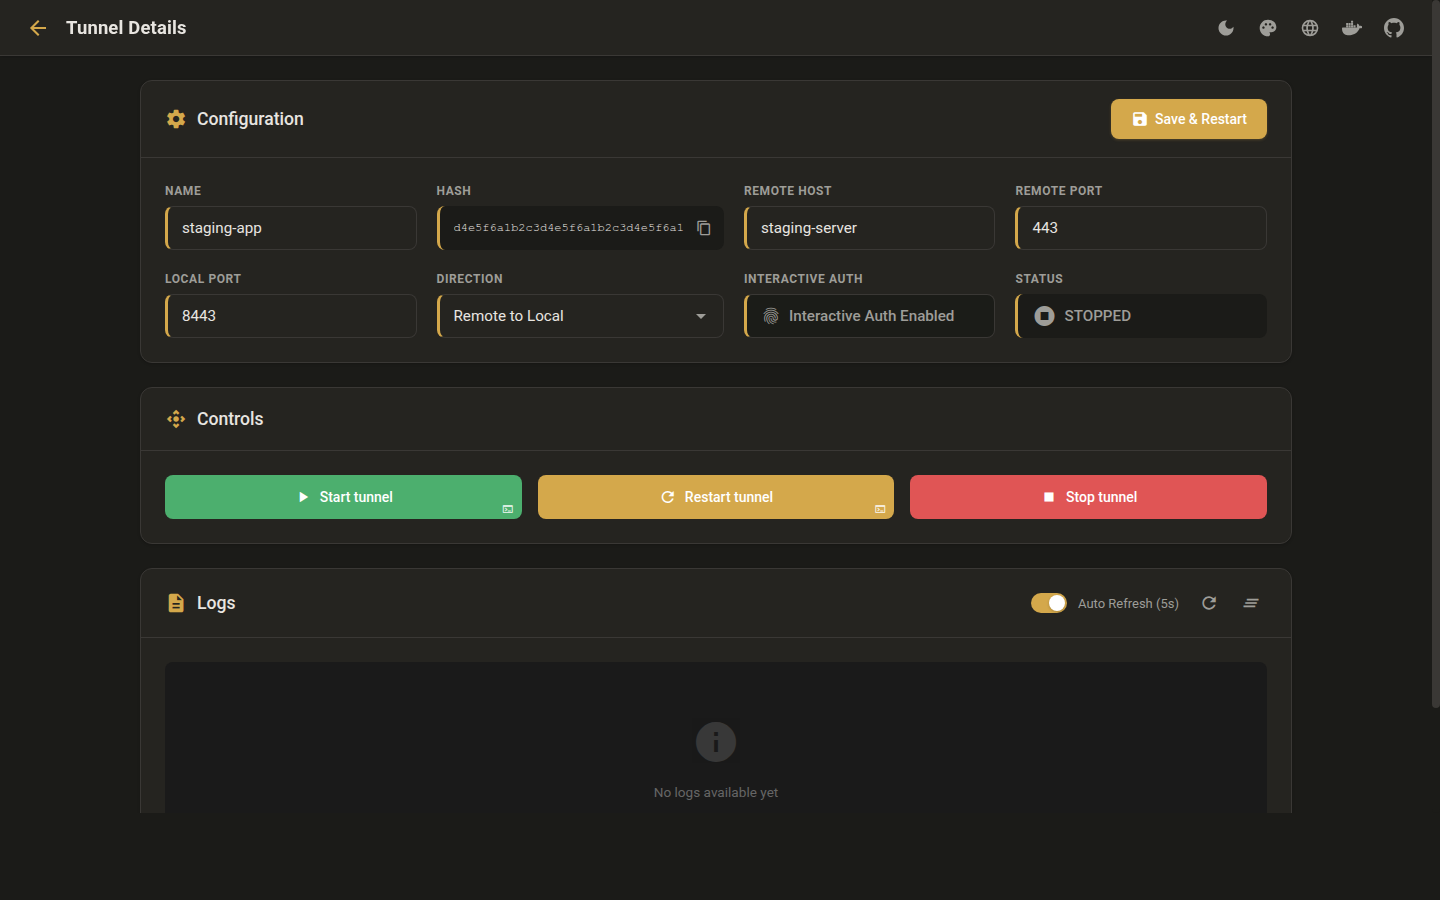Click the INTERACTIVE AUTH label
The height and width of the screenshot is (900, 1440).
click(x=803, y=279)
